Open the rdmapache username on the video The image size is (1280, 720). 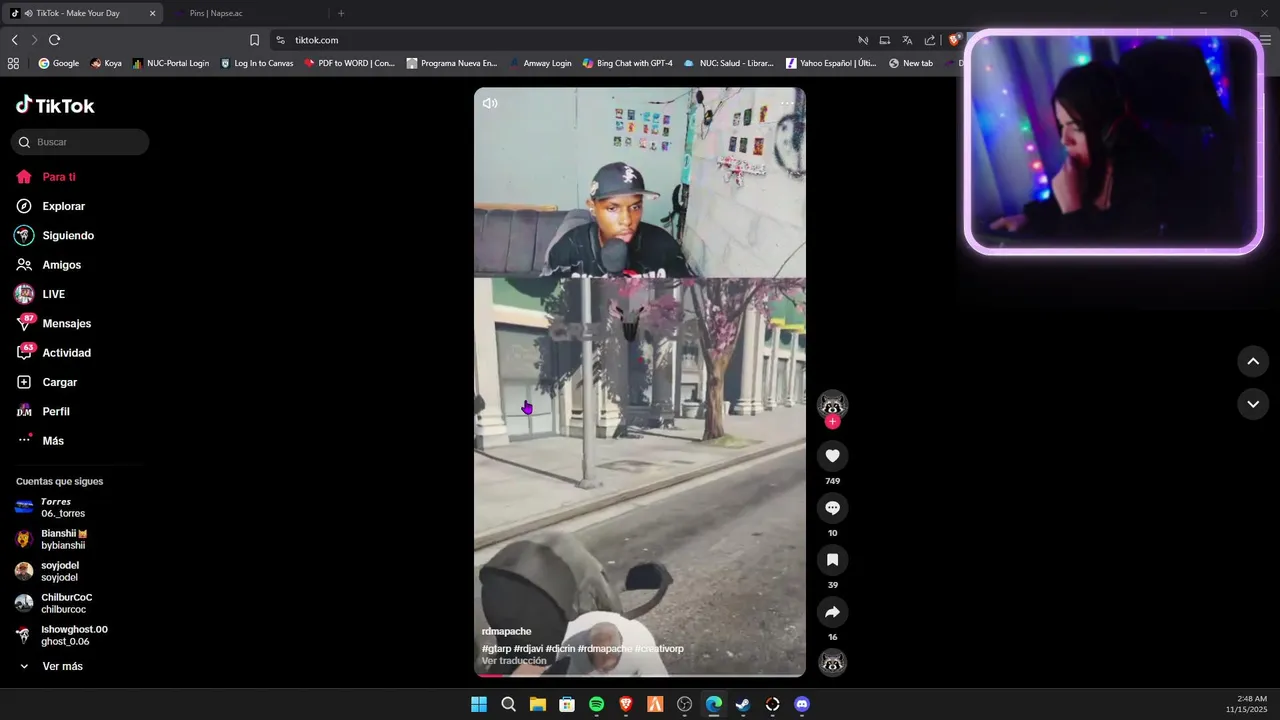[506, 631]
